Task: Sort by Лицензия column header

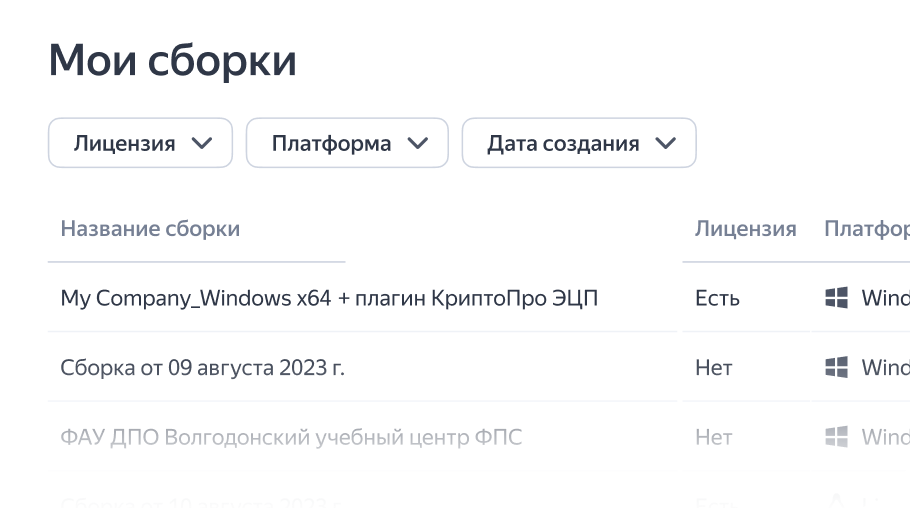Action: tap(745, 229)
